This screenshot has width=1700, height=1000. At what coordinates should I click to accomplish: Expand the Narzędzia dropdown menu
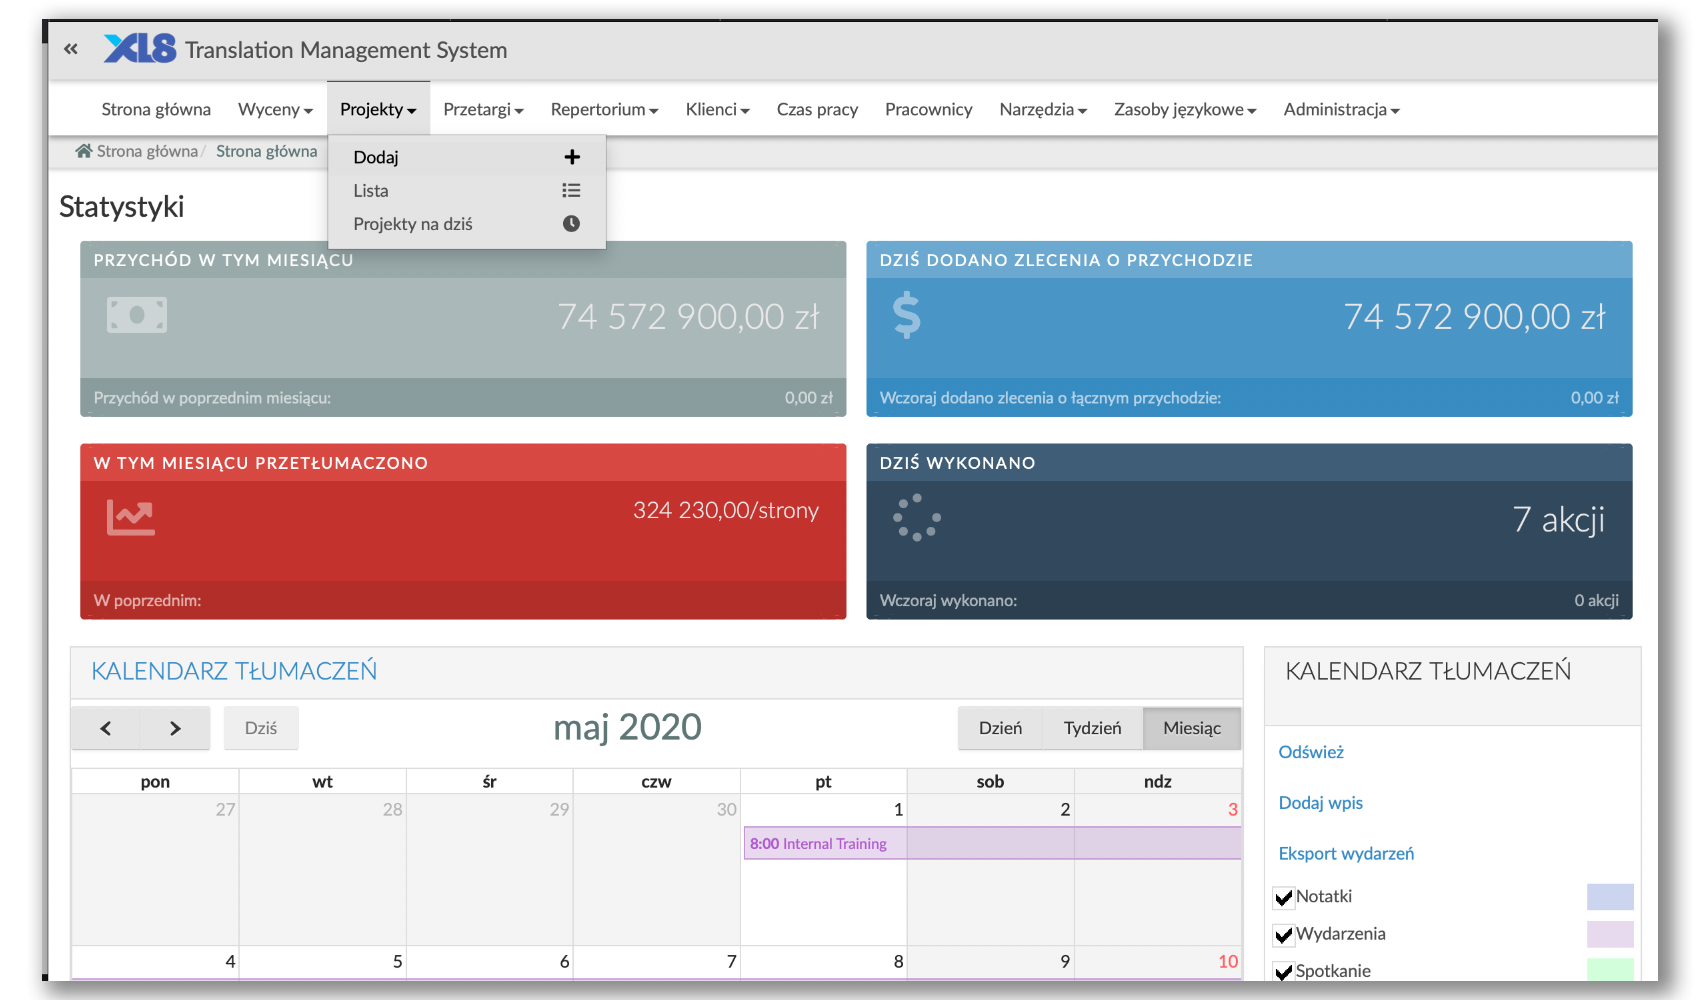coord(1043,109)
